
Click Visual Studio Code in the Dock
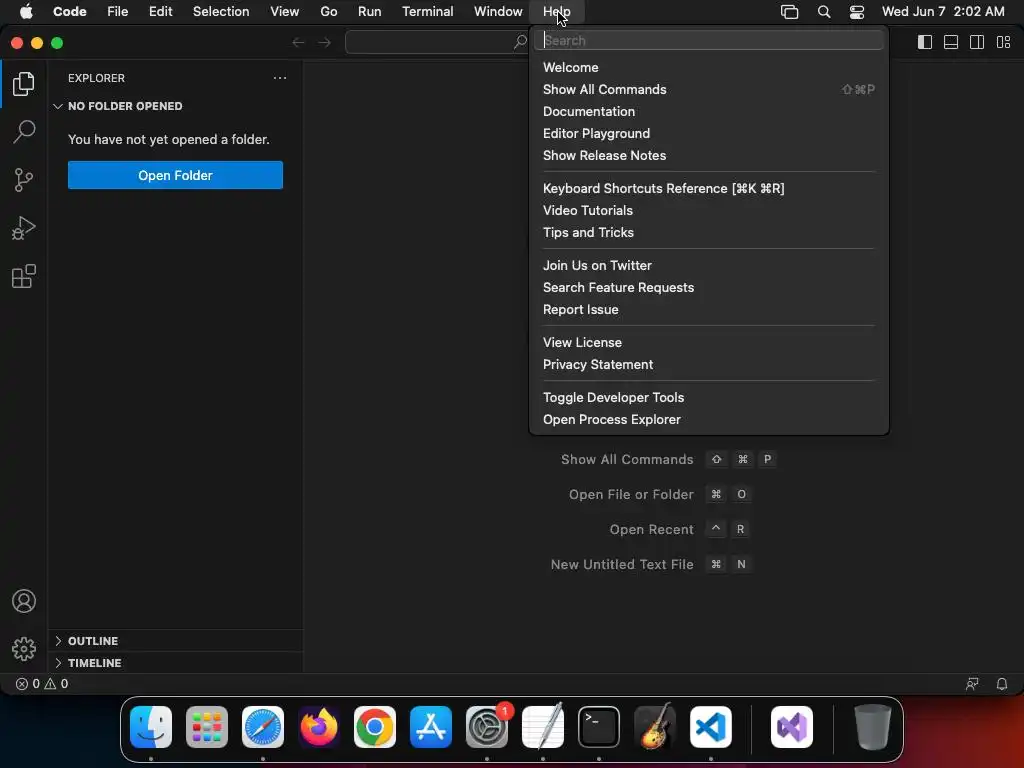coord(711,727)
